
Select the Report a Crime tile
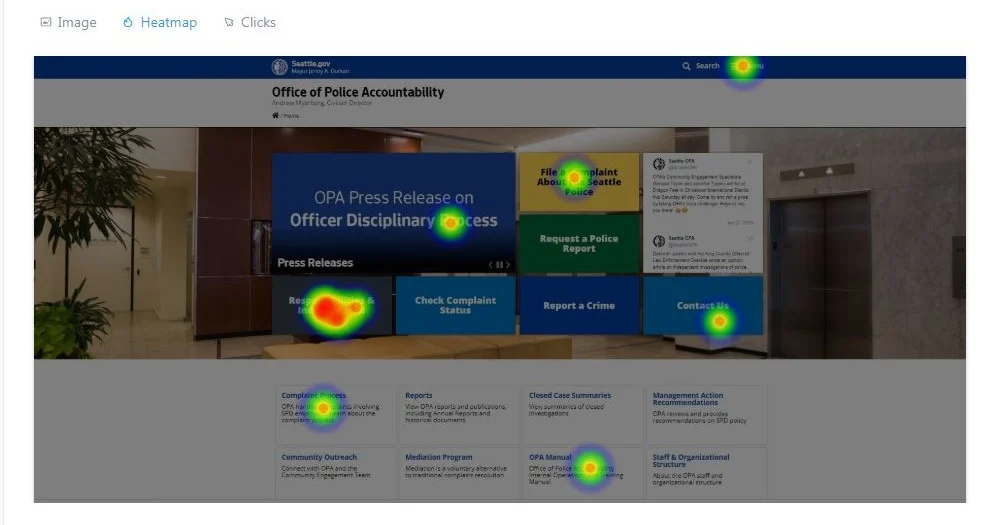click(579, 305)
